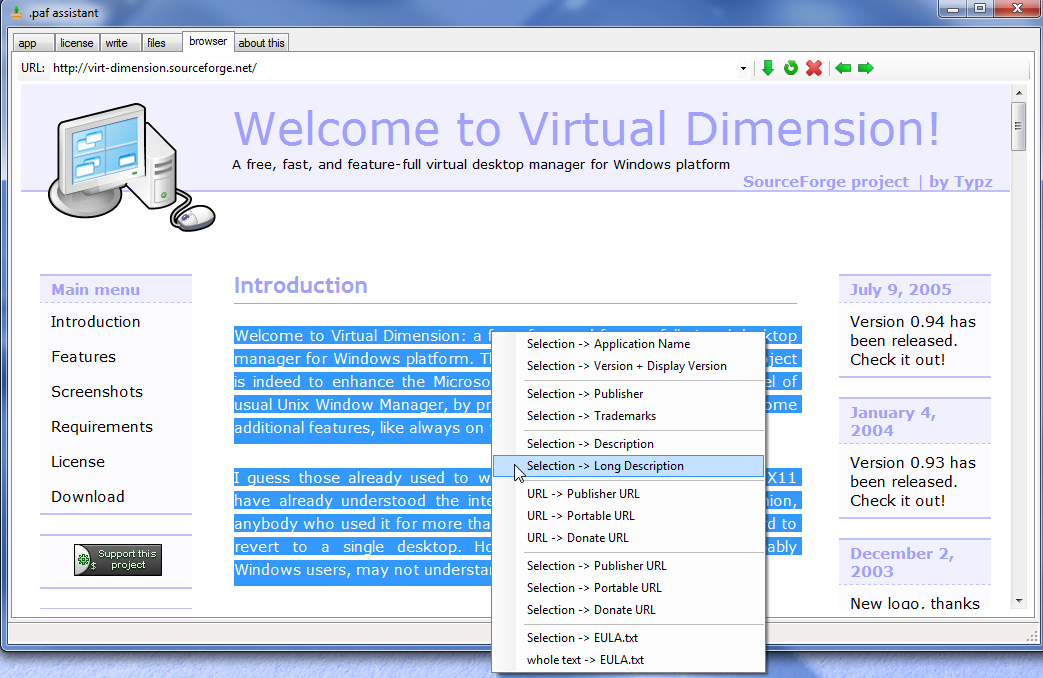This screenshot has height=678, width=1043.
Task: Choose Selection -> Trademarks
Action: 628,416
